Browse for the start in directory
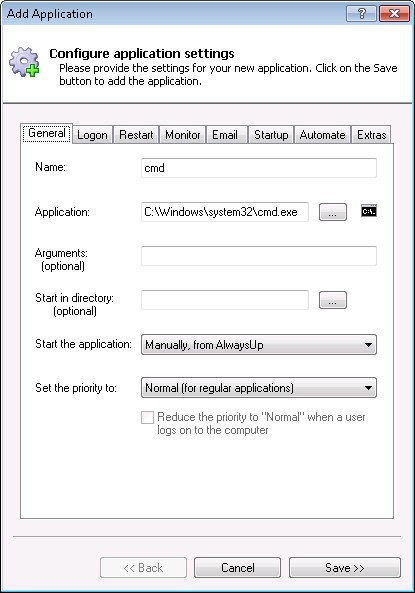The width and height of the screenshot is (415, 593). click(333, 300)
